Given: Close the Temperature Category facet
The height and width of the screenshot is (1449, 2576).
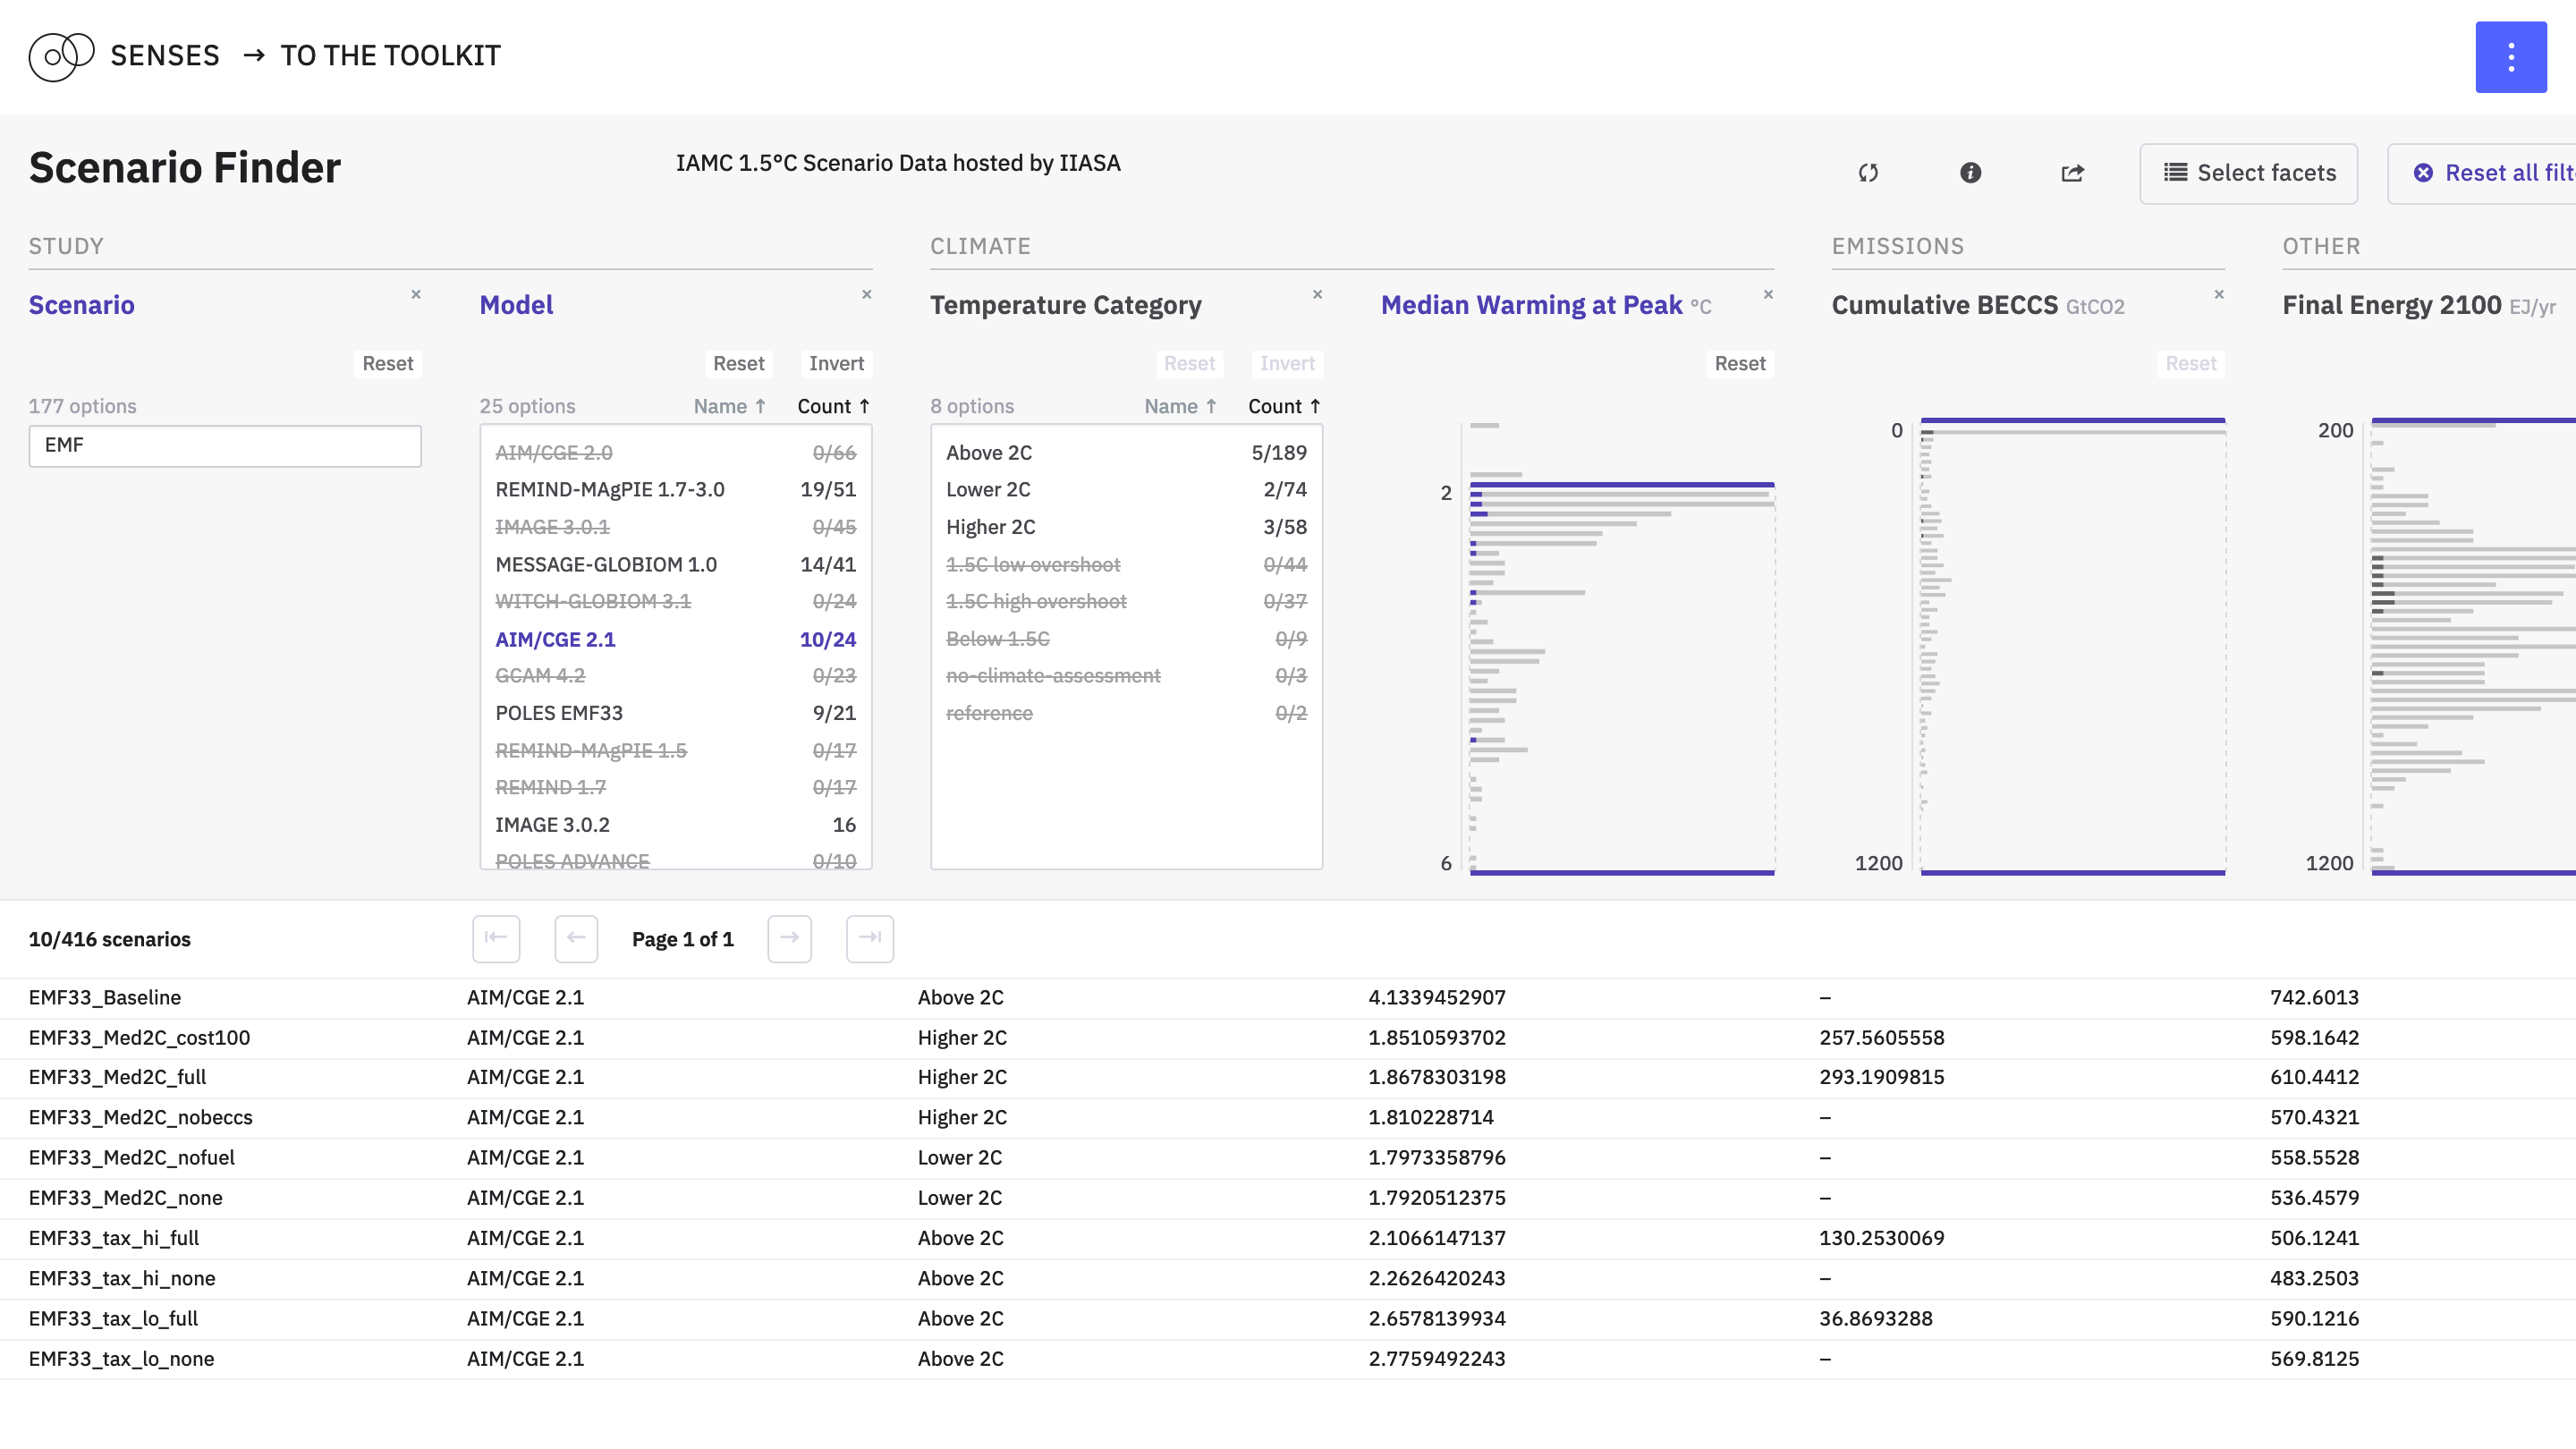Looking at the screenshot, I should (x=1317, y=294).
